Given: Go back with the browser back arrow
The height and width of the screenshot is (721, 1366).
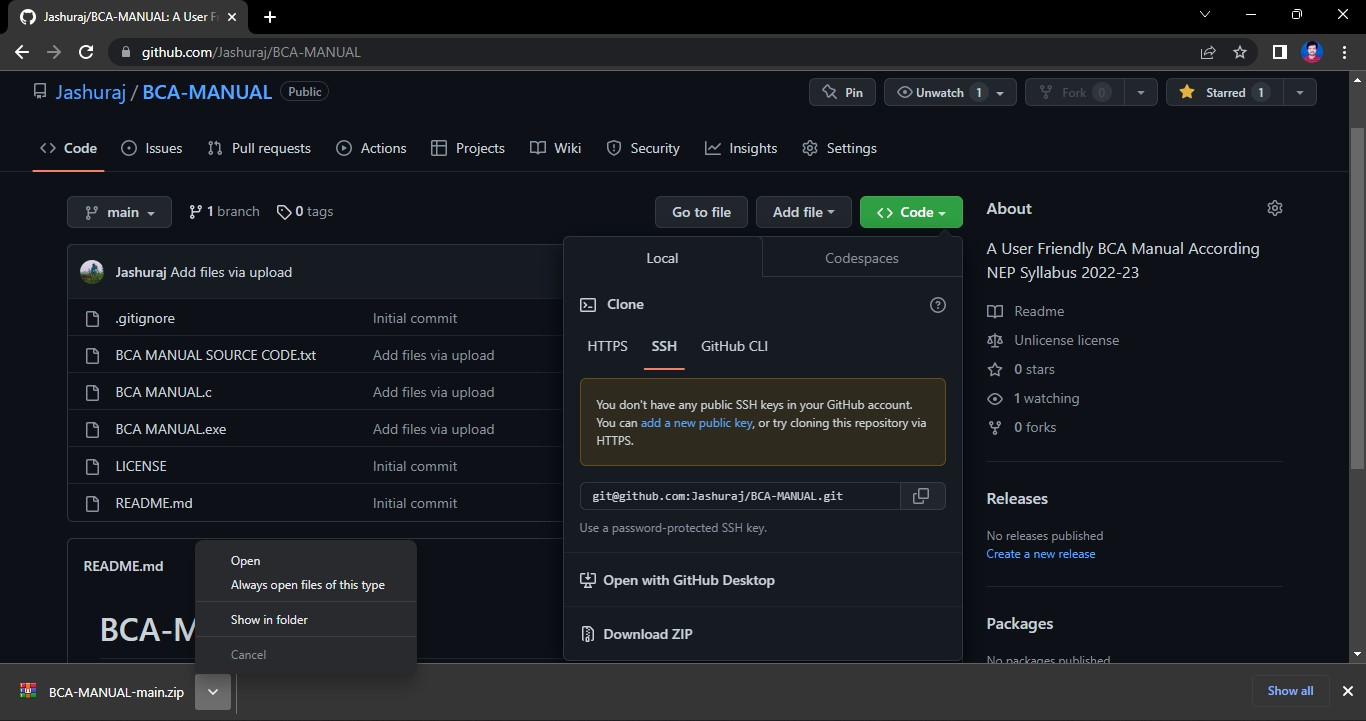Looking at the screenshot, I should (22, 52).
